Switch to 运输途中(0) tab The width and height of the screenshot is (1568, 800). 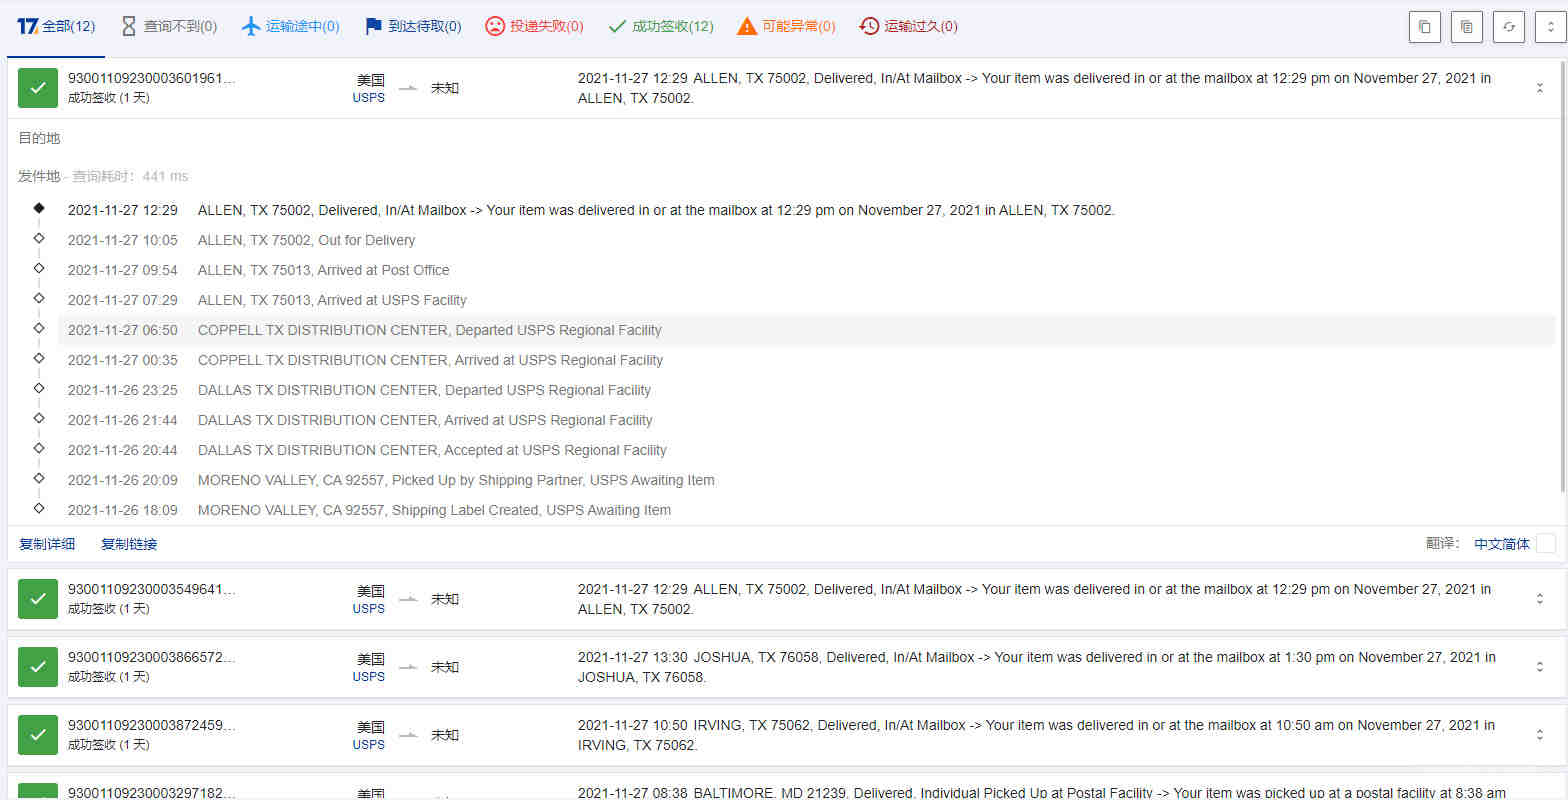[291, 27]
